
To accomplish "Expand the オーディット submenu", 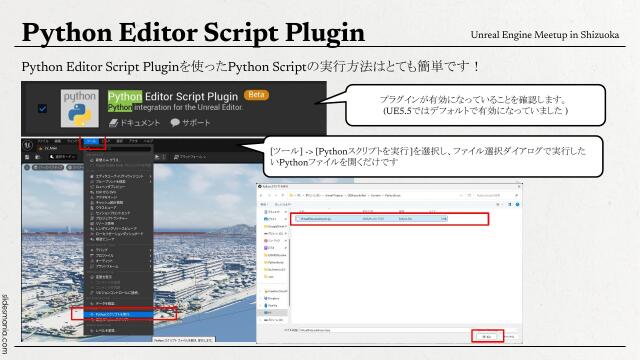I will pyautogui.click(x=119, y=261).
